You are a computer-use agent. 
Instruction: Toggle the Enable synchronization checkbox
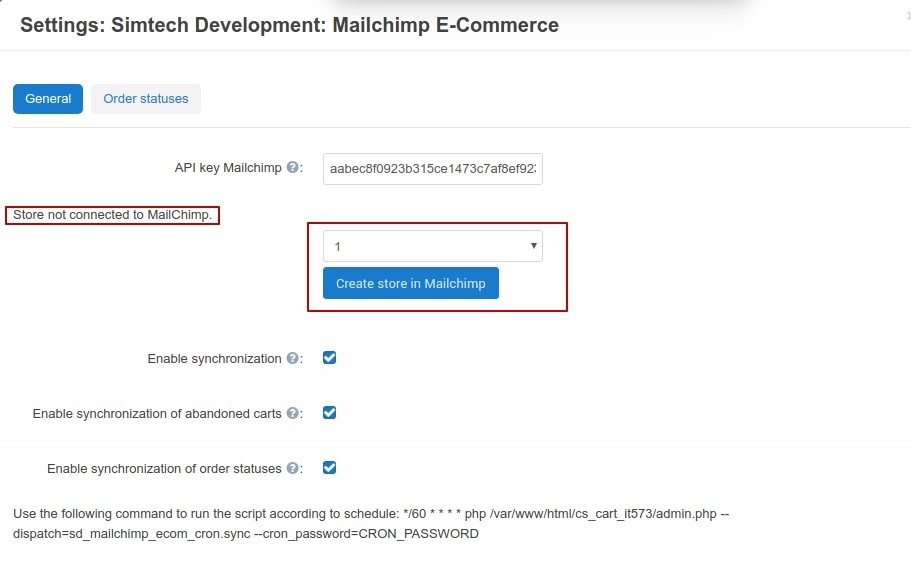[329, 357]
